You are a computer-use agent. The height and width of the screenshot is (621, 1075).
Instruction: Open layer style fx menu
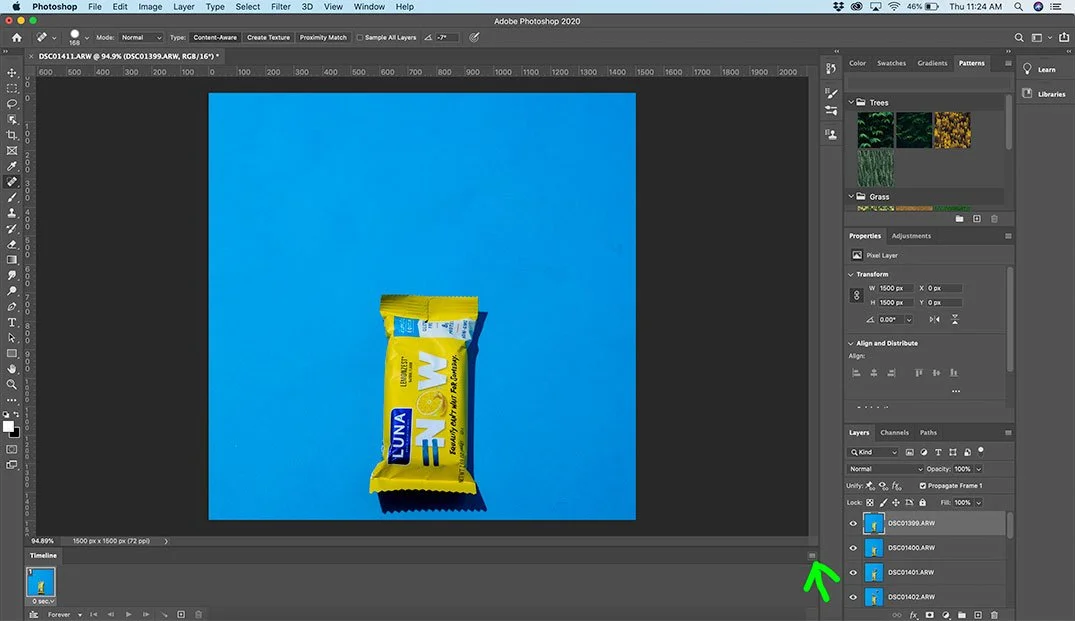click(913, 616)
